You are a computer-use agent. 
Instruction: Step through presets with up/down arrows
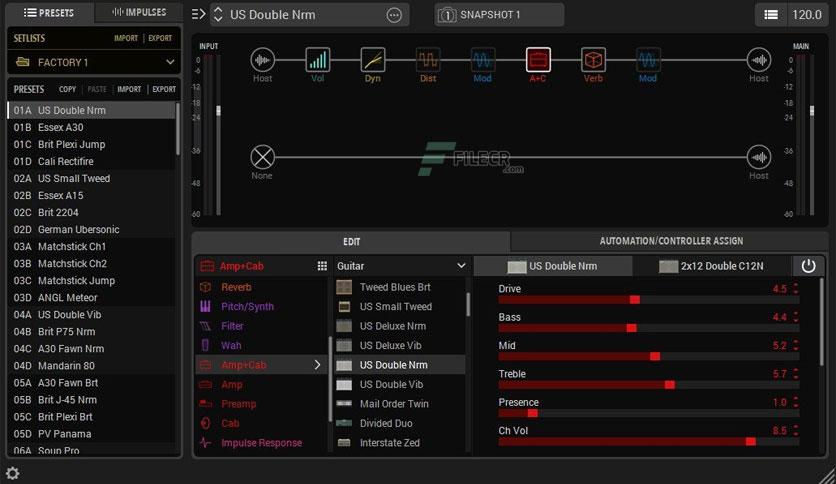(218, 14)
